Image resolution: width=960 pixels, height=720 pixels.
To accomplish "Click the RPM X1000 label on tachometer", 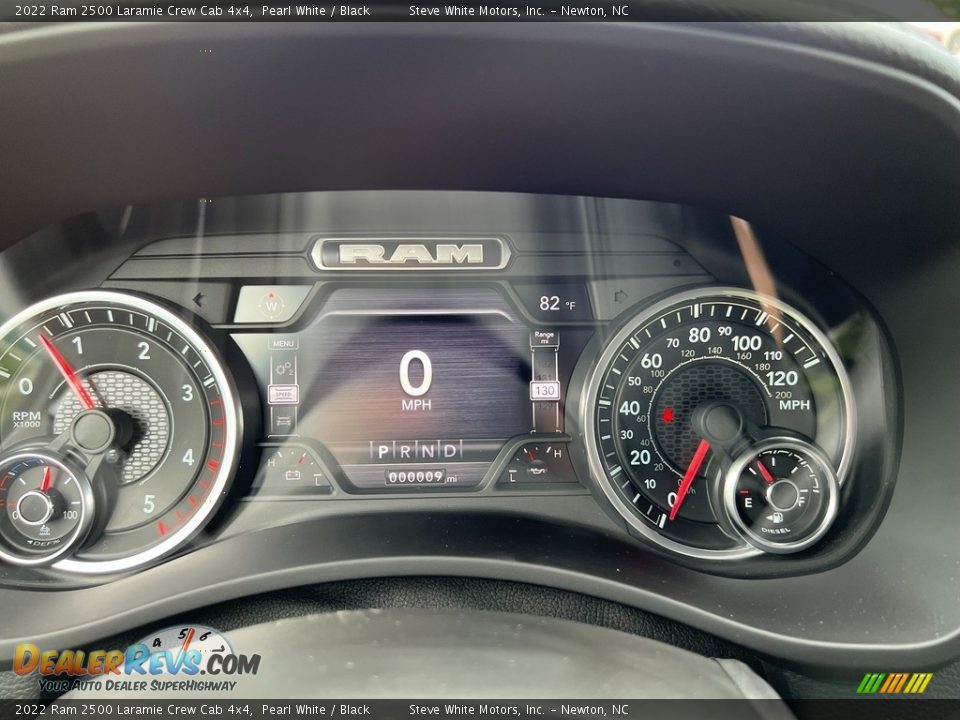I will 26,419.
